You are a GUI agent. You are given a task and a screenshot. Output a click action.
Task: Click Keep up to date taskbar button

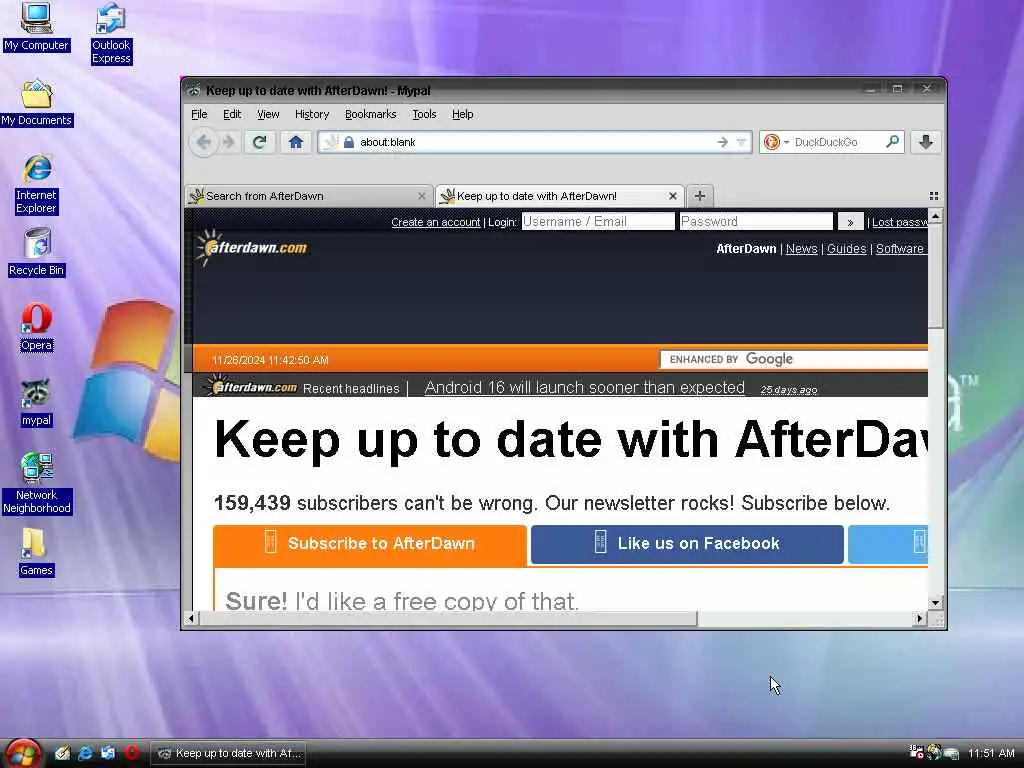click(x=229, y=753)
